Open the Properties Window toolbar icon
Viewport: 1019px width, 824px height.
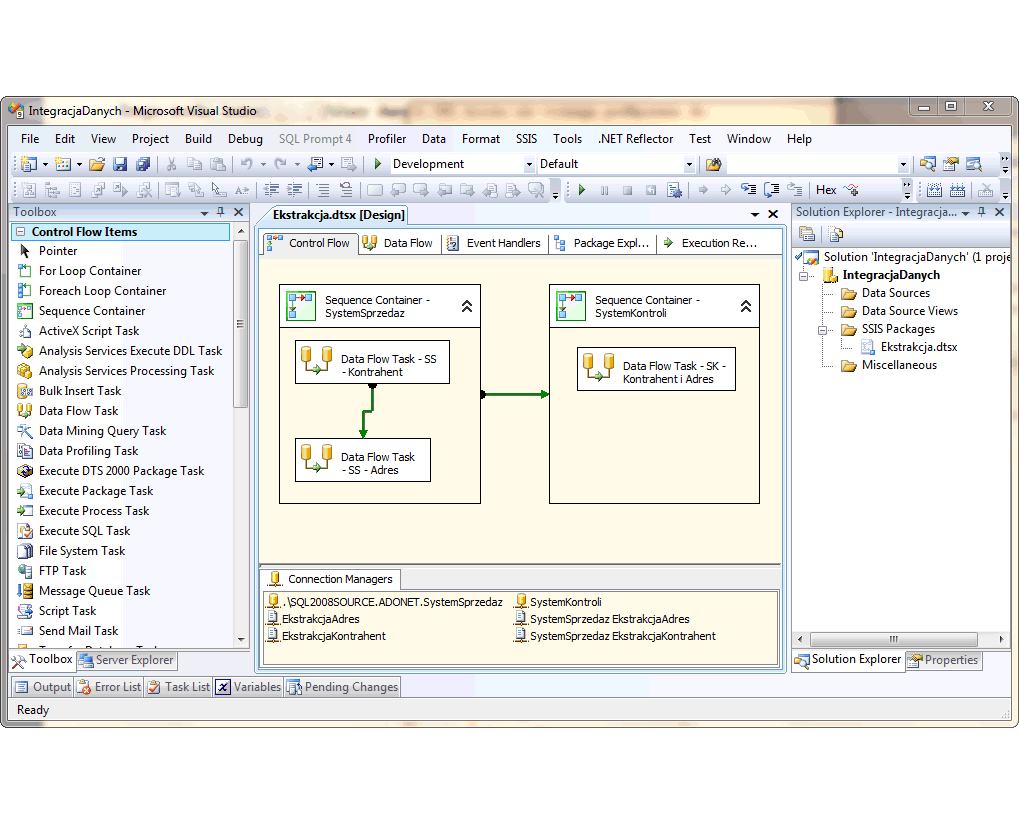click(951, 164)
